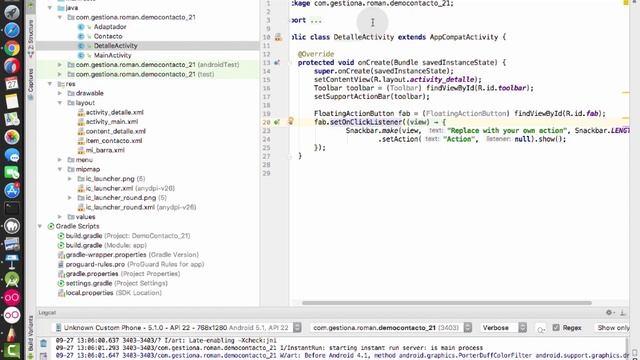Click the Adaptador class icon
This screenshot has width=640, height=360.
pyautogui.click(x=81, y=27)
